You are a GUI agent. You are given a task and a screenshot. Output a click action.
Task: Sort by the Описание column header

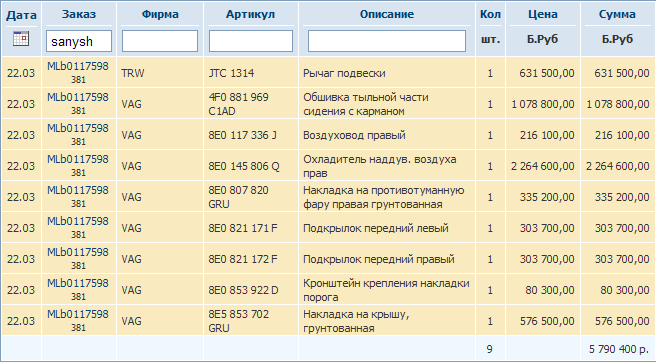point(387,14)
